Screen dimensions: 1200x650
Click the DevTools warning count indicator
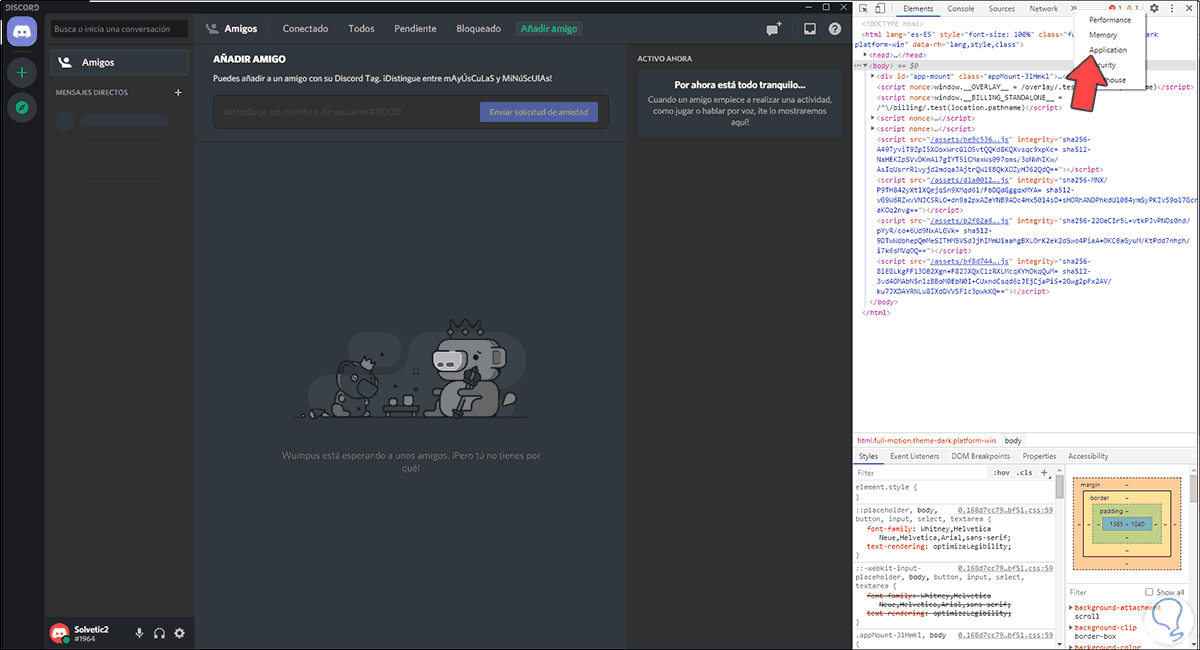tap(1132, 8)
